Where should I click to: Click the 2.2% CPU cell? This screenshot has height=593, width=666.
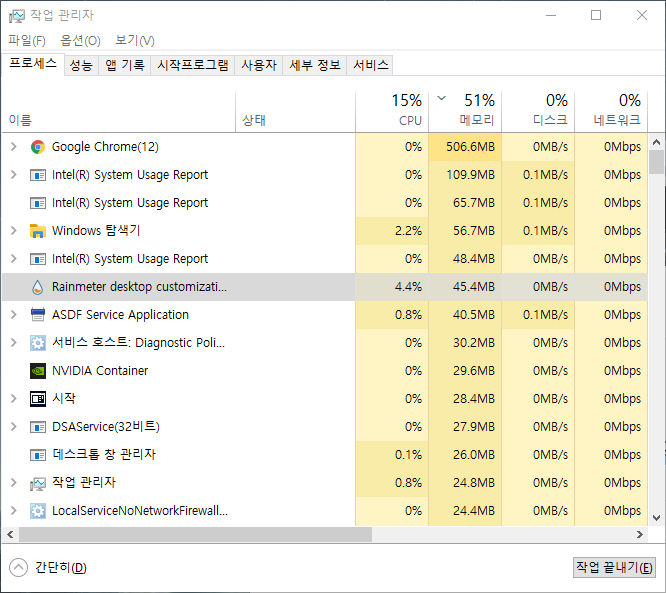click(392, 231)
